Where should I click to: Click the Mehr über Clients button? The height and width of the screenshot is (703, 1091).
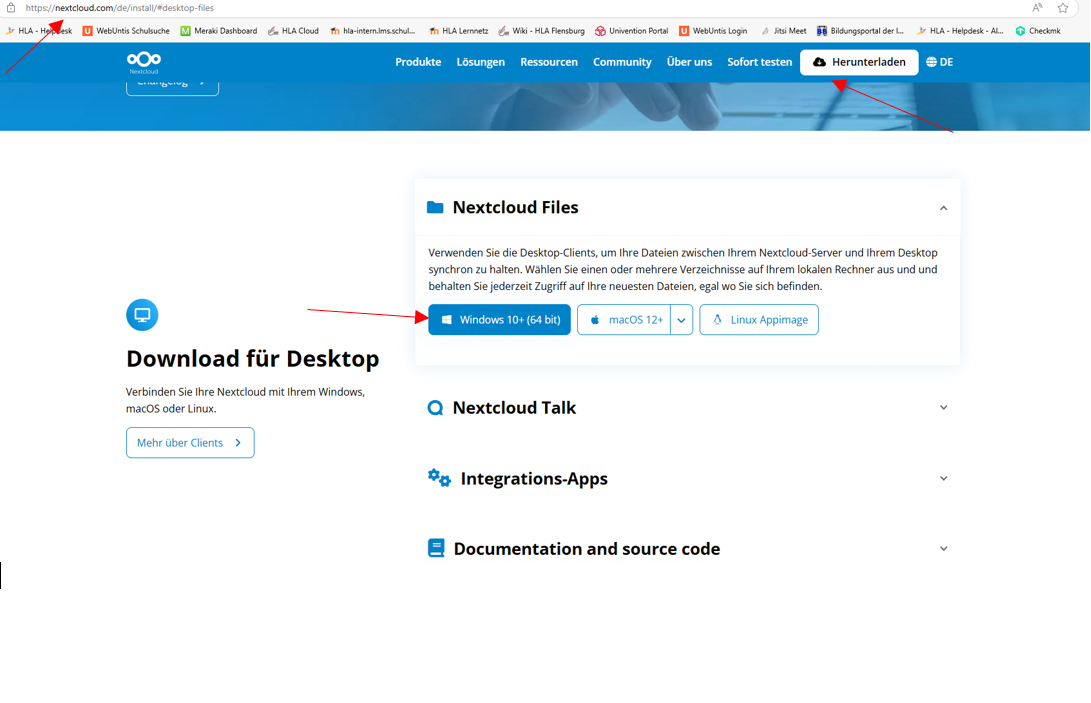(x=190, y=443)
